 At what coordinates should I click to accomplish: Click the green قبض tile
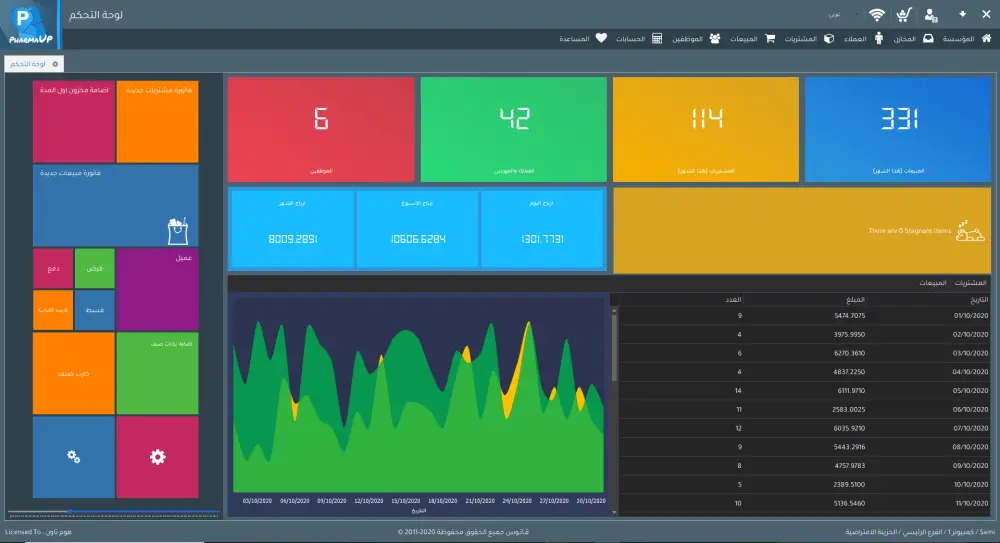click(94, 268)
